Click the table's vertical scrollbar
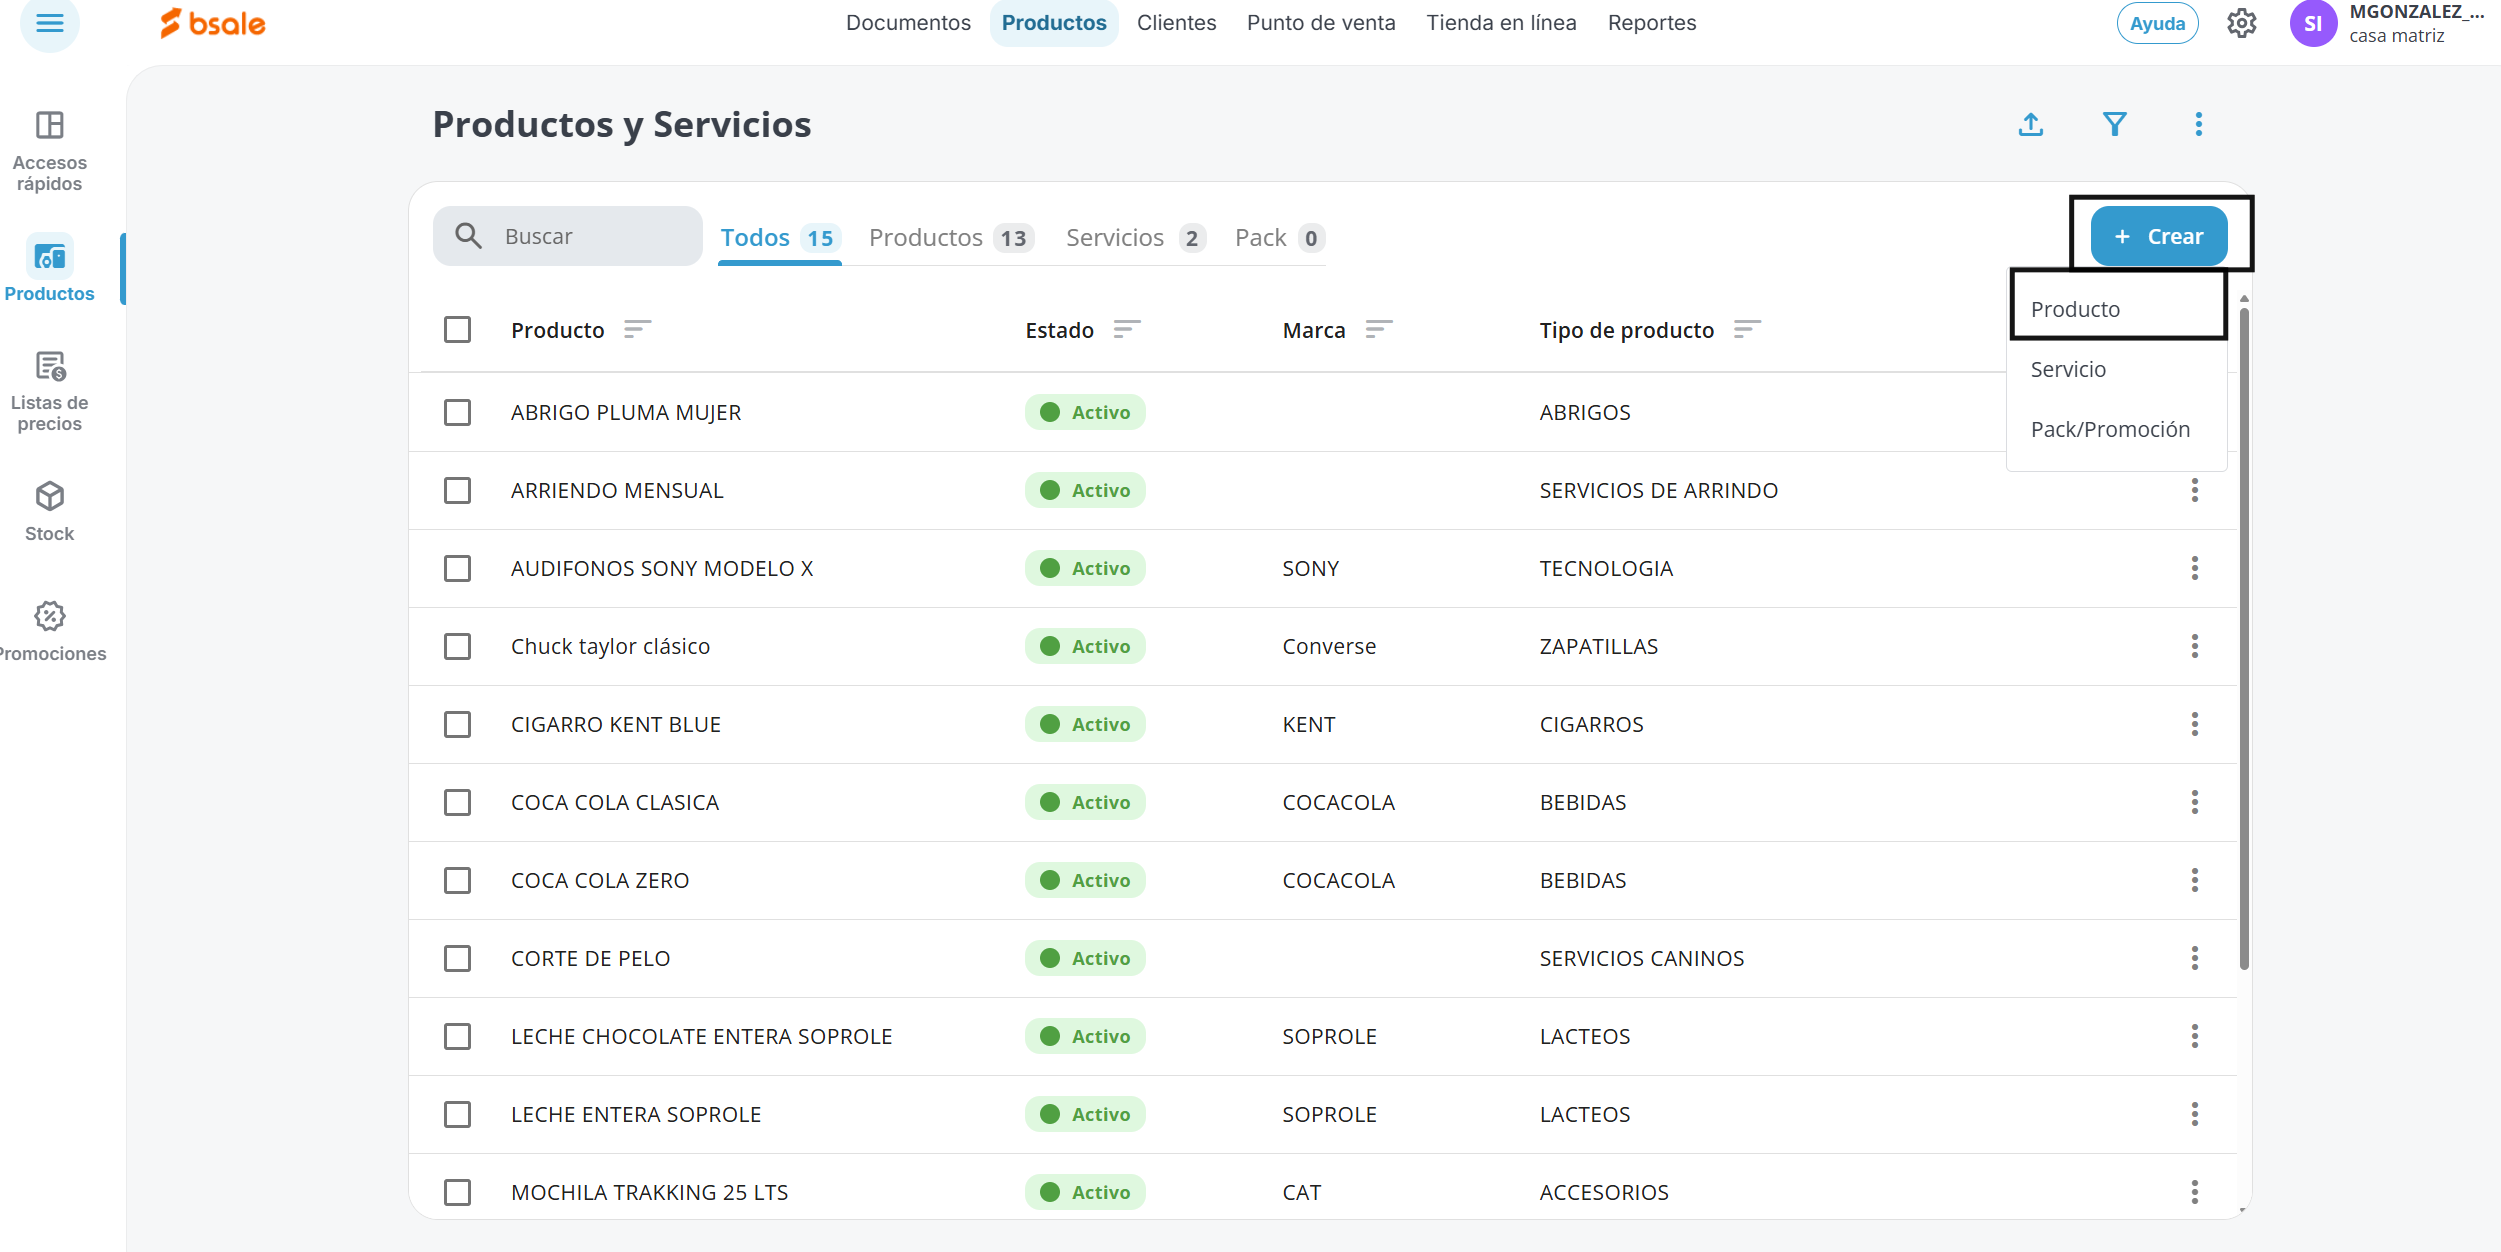The image size is (2501, 1252). pyautogui.click(x=2244, y=640)
